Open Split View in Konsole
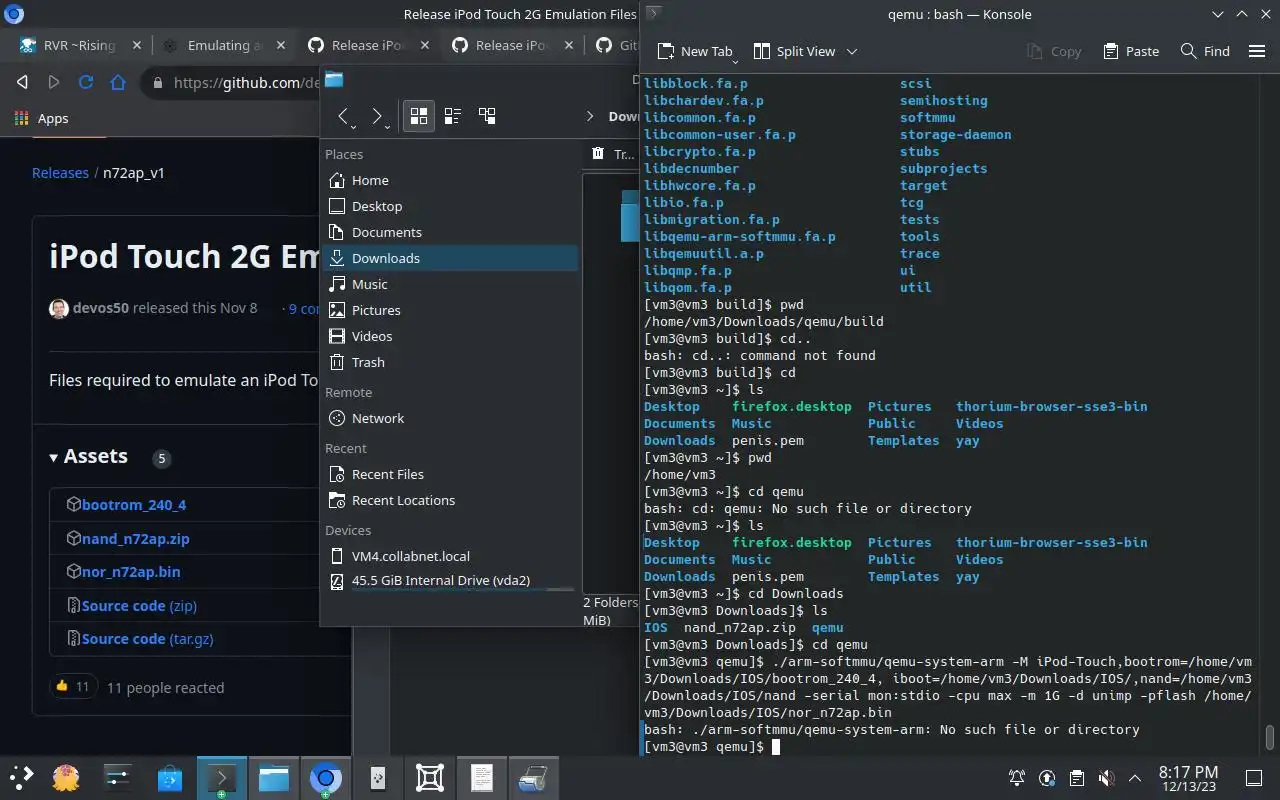The width and height of the screenshot is (1280, 800). (794, 51)
